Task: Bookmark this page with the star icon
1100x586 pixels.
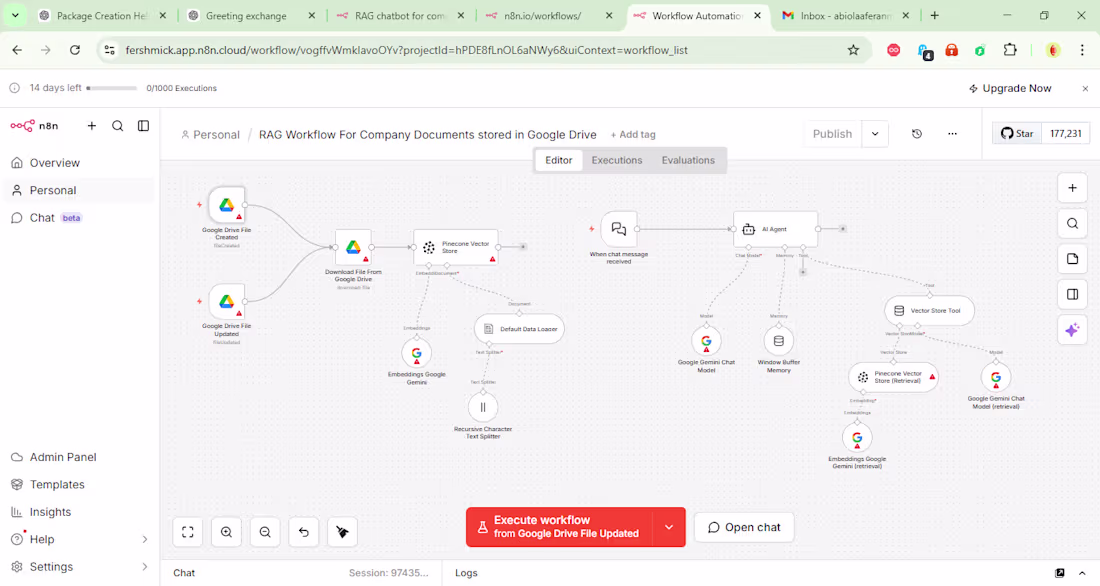Action: pyautogui.click(x=853, y=50)
